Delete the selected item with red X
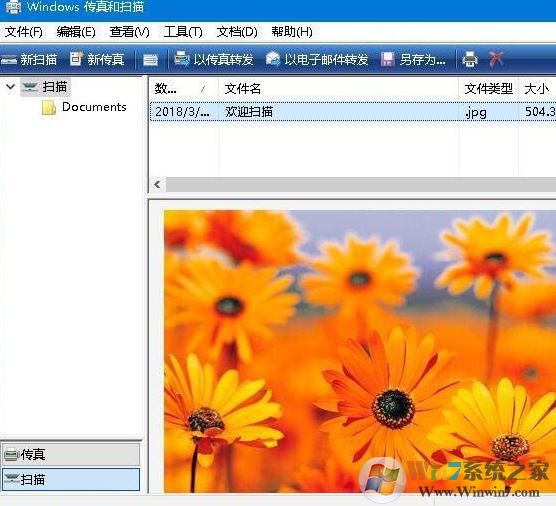This screenshot has height=506, width=556. pyautogui.click(x=496, y=59)
